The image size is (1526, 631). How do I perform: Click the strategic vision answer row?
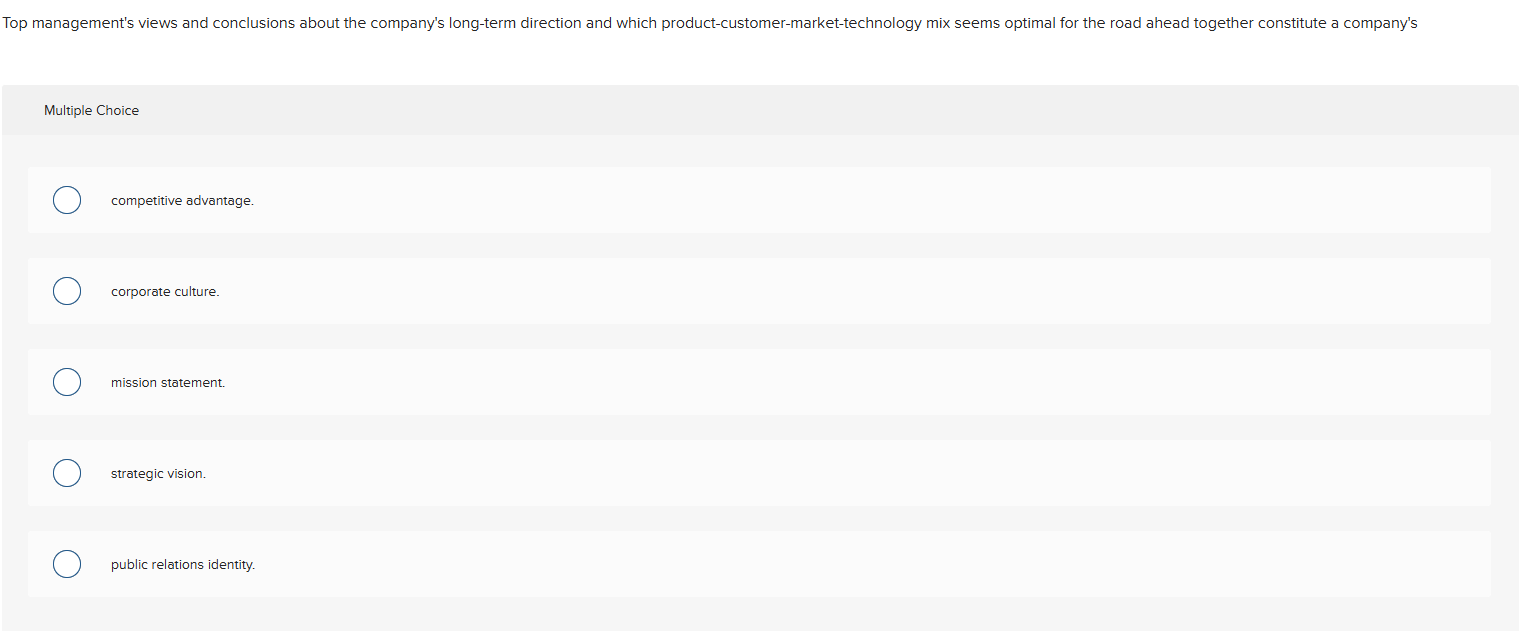[x=700, y=473]
